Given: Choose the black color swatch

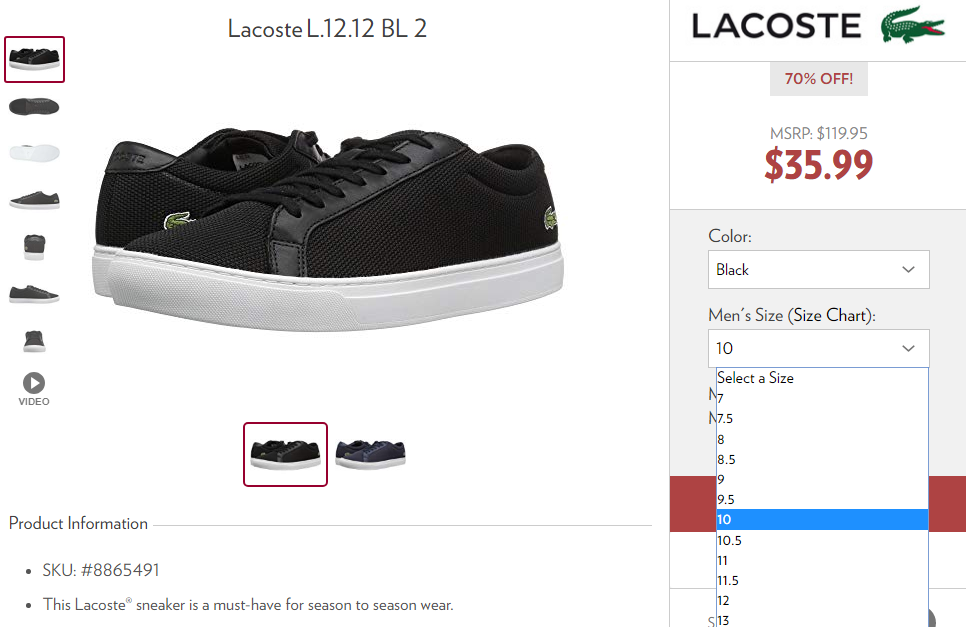Looking at the screenshot, I should [285, 455].
